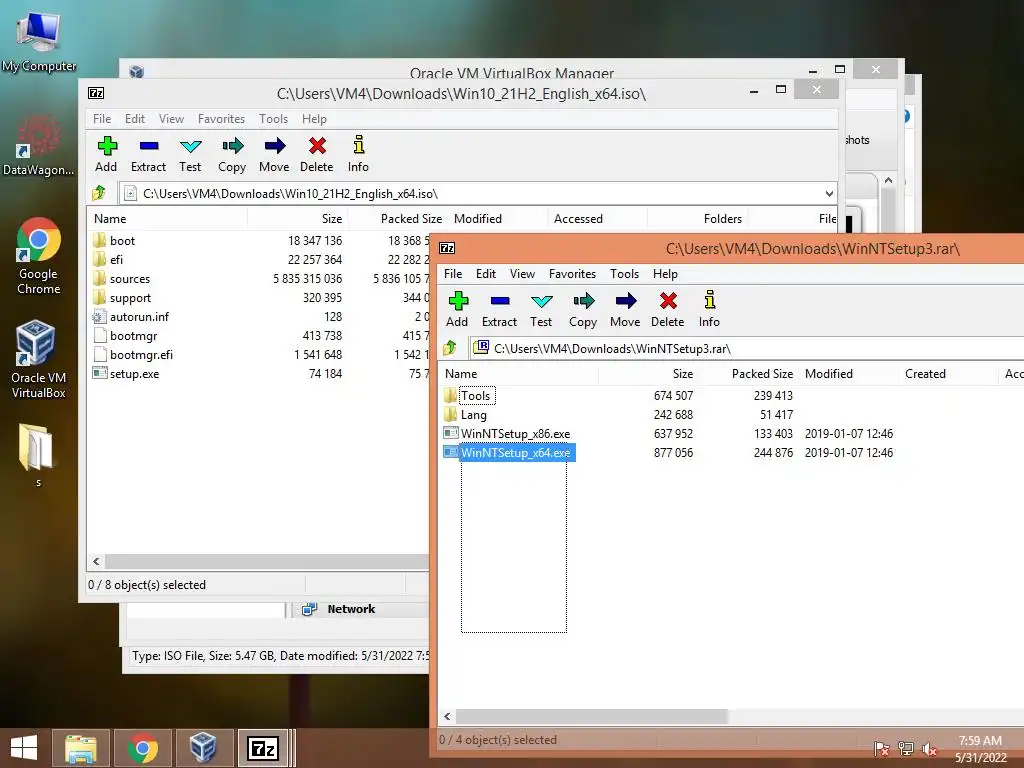Click Copy icon in ISO 7-Zip window

232,146
